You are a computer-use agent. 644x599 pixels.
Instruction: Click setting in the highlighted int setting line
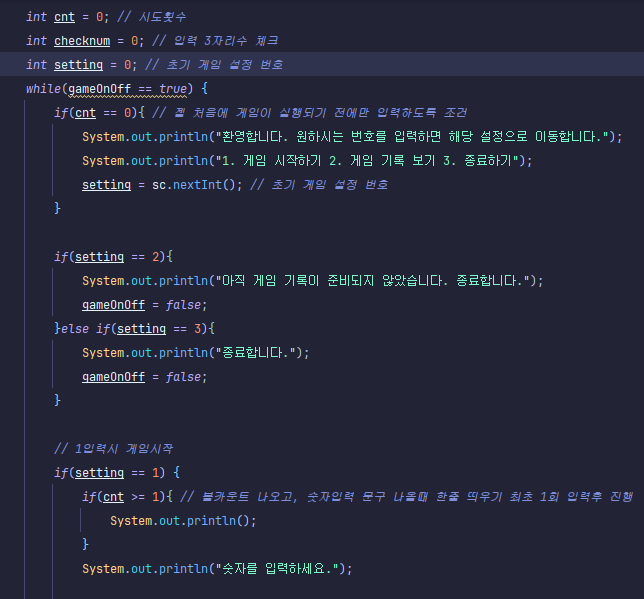(x=78, y=65)
